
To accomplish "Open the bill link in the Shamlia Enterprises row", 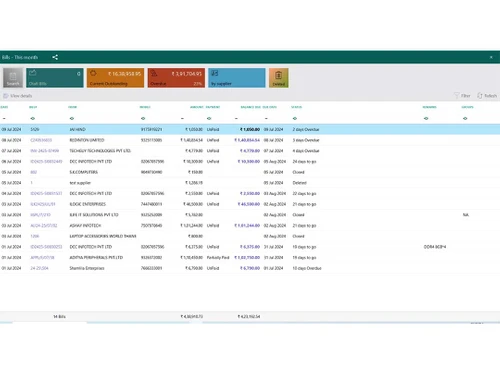I will tap(39, 268).
